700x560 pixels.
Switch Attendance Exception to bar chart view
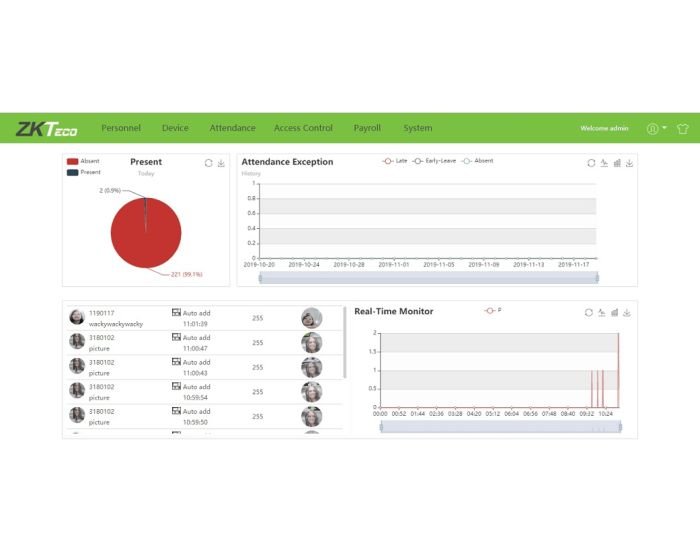tap(617, 162)
